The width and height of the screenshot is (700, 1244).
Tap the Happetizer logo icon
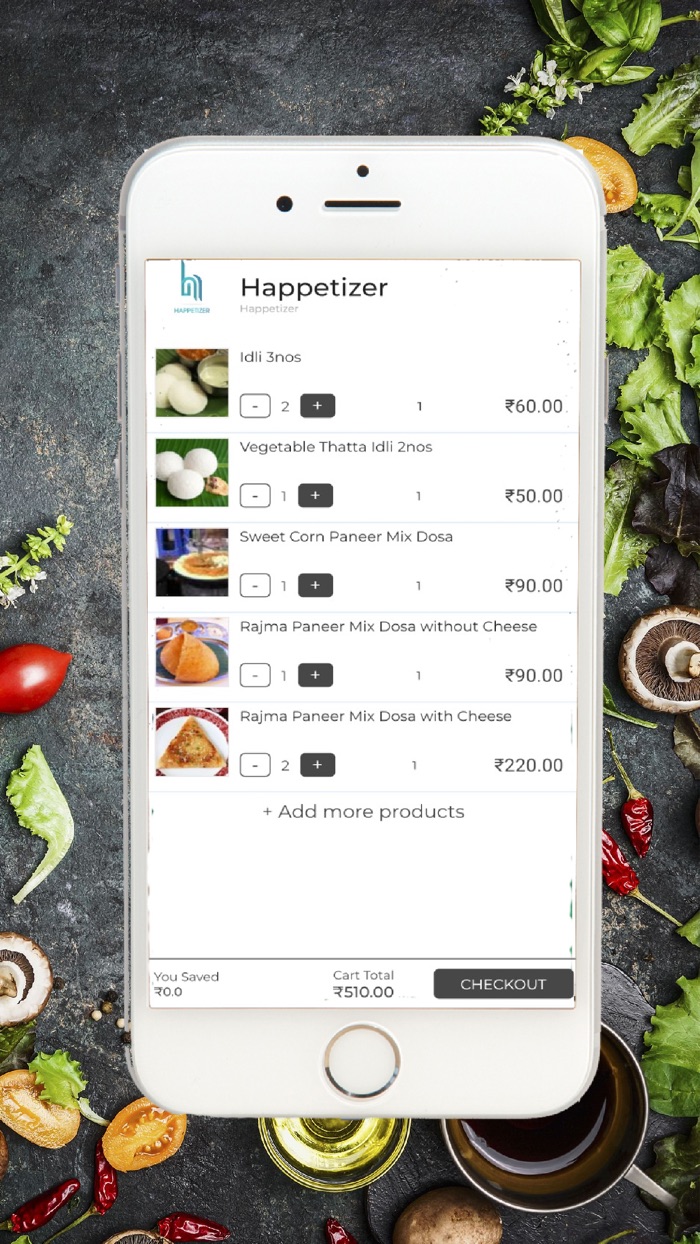[191, 288]
